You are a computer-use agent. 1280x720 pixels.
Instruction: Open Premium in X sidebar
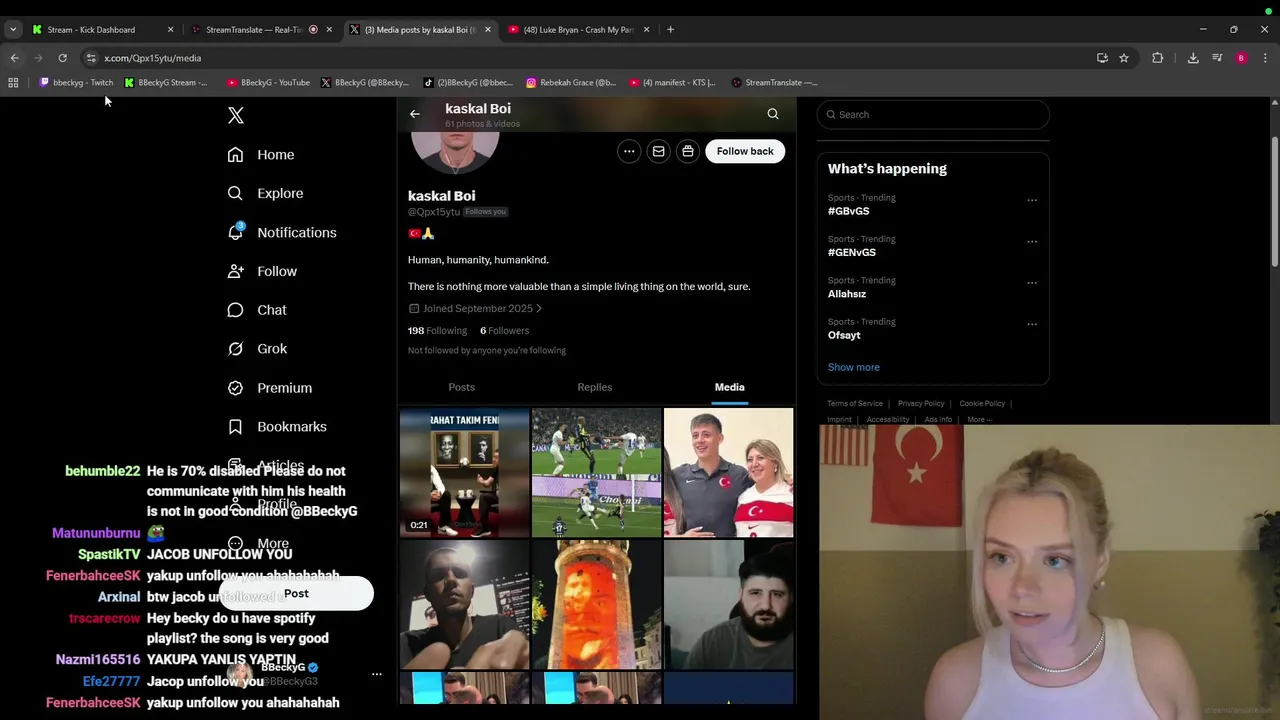coord(270,388)
